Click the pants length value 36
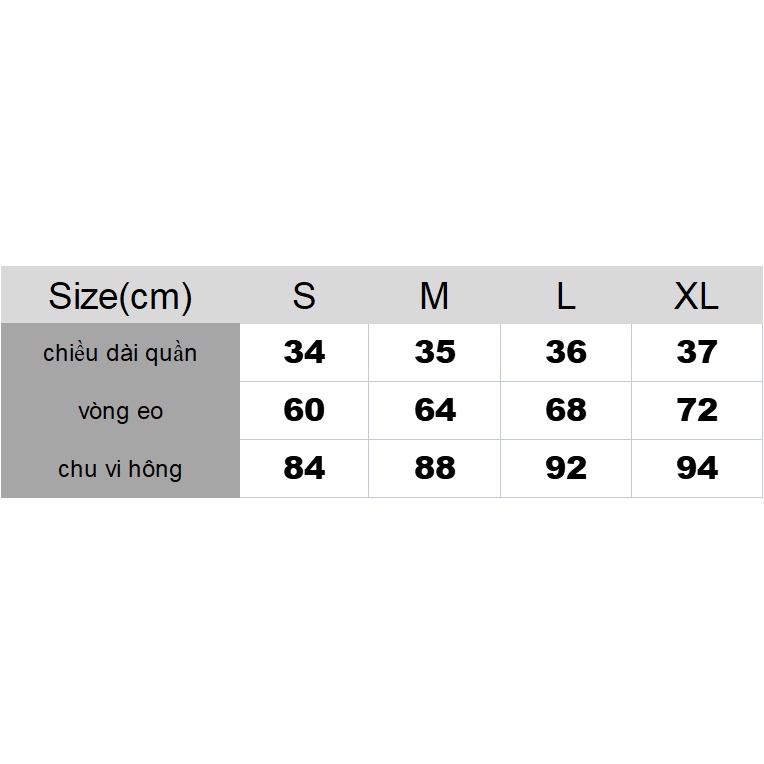 click(x=566, y=352)
